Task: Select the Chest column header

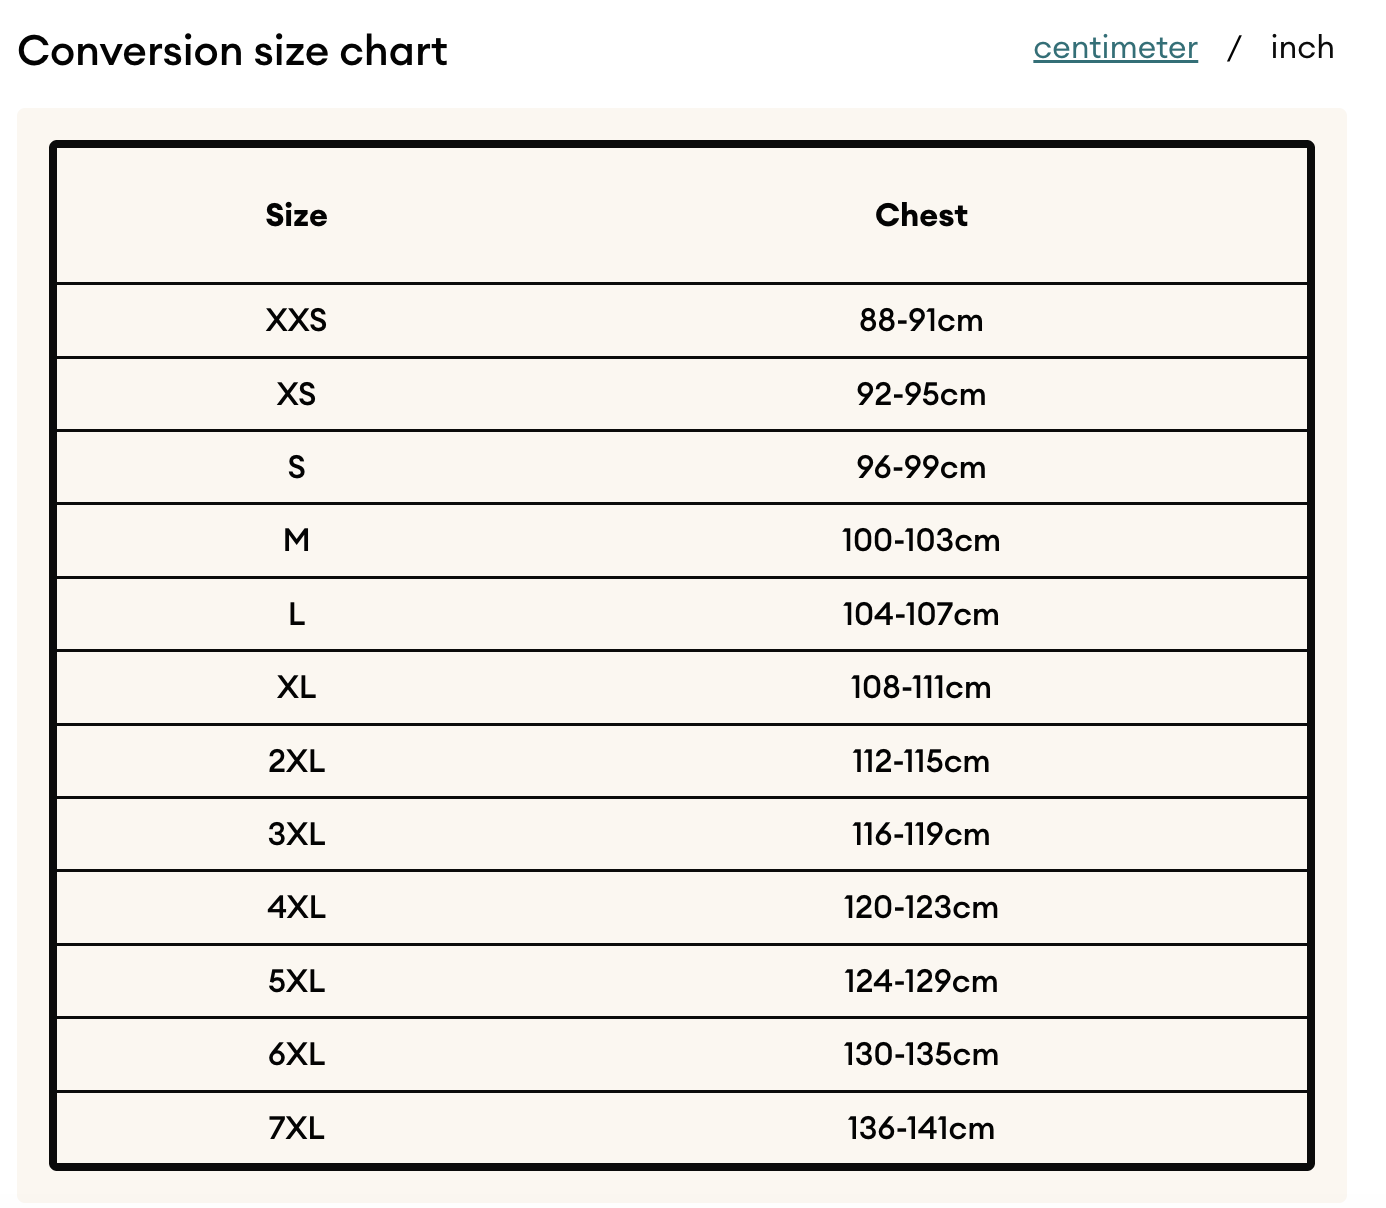Action: 921,215
